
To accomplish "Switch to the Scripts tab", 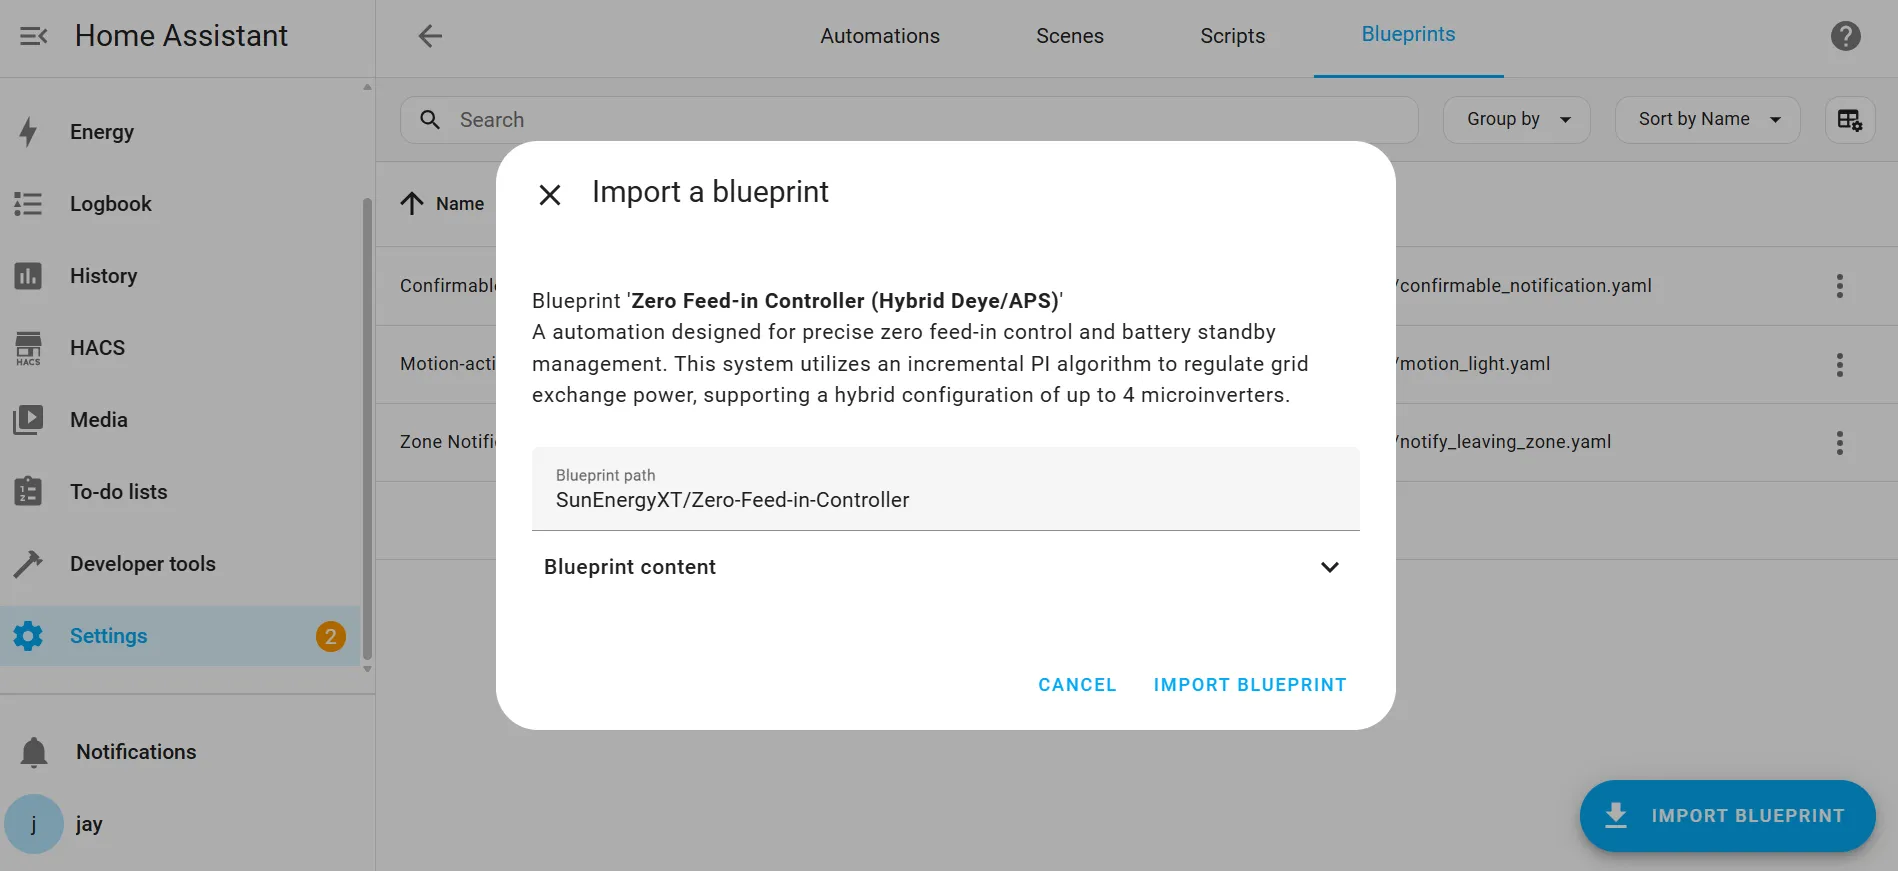I will coord(1232,36).
